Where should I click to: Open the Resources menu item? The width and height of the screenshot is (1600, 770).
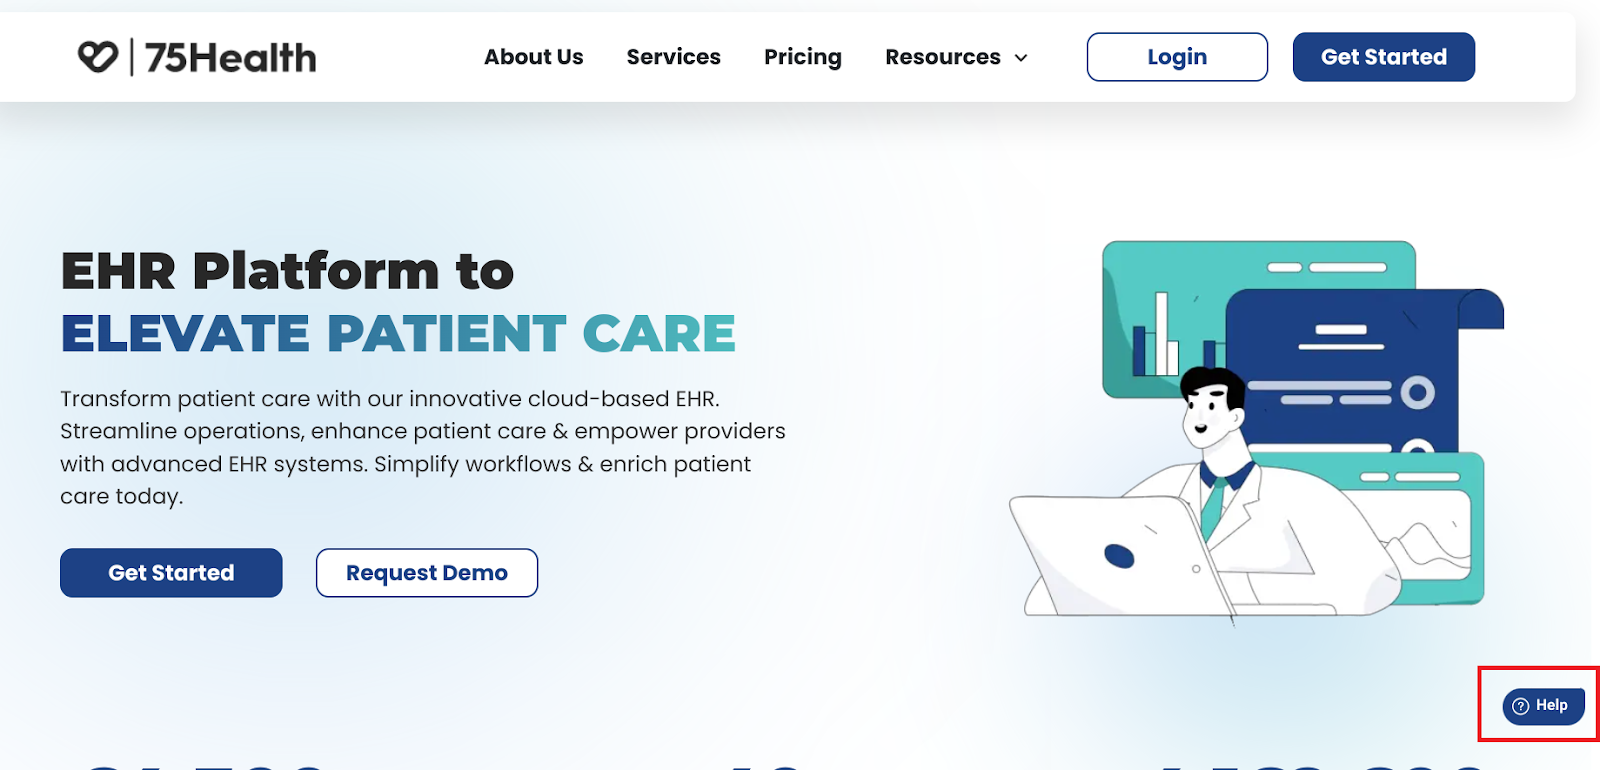click(x=943, y=57)
